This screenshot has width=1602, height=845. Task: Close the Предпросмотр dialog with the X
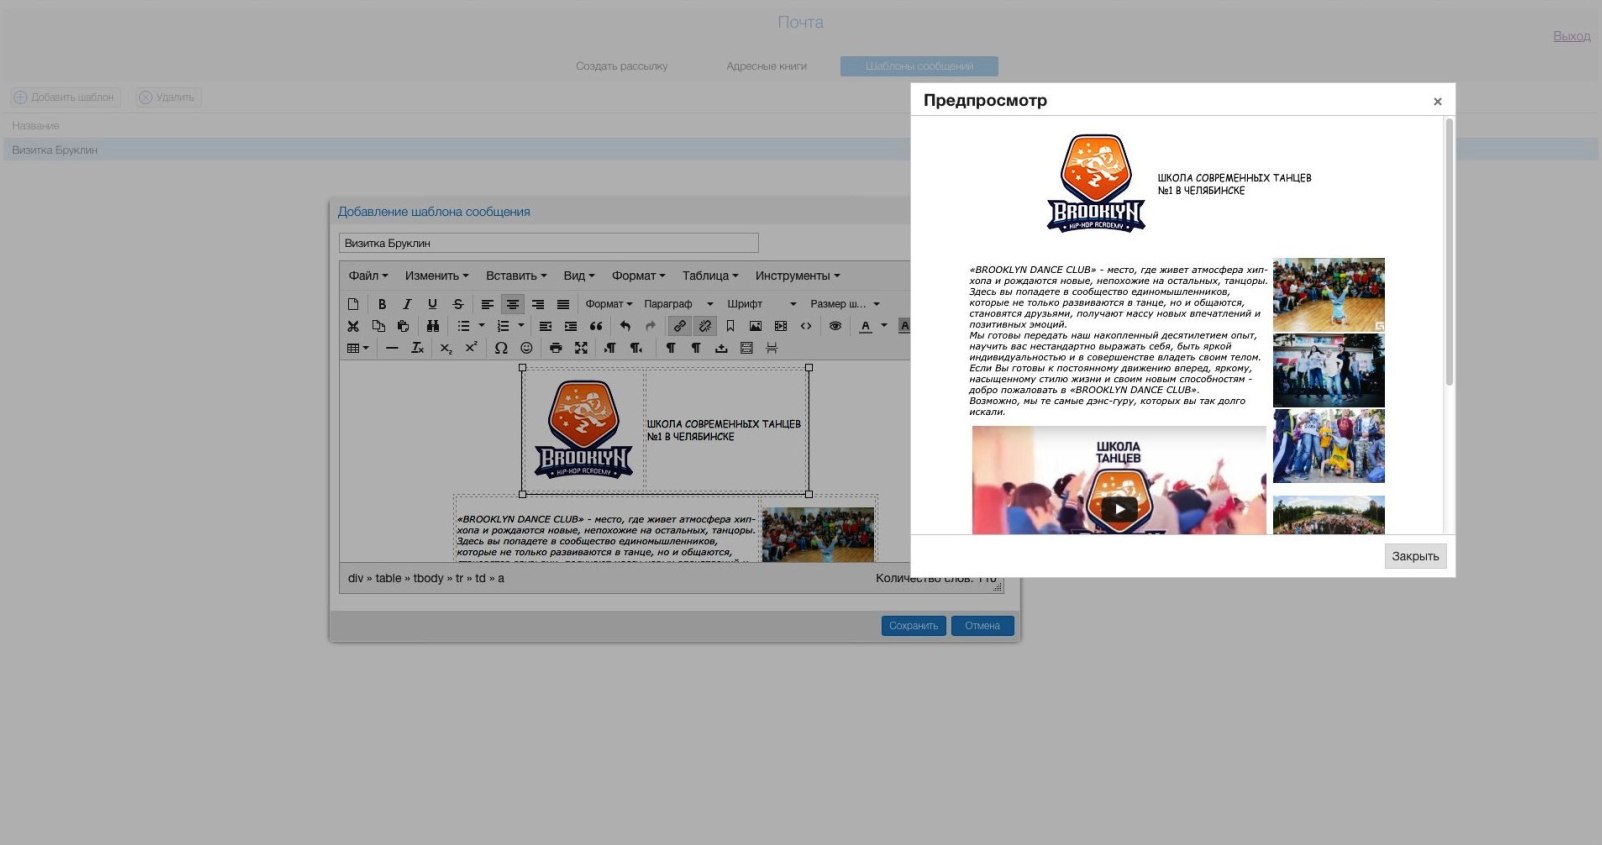tap(1437, 101)
